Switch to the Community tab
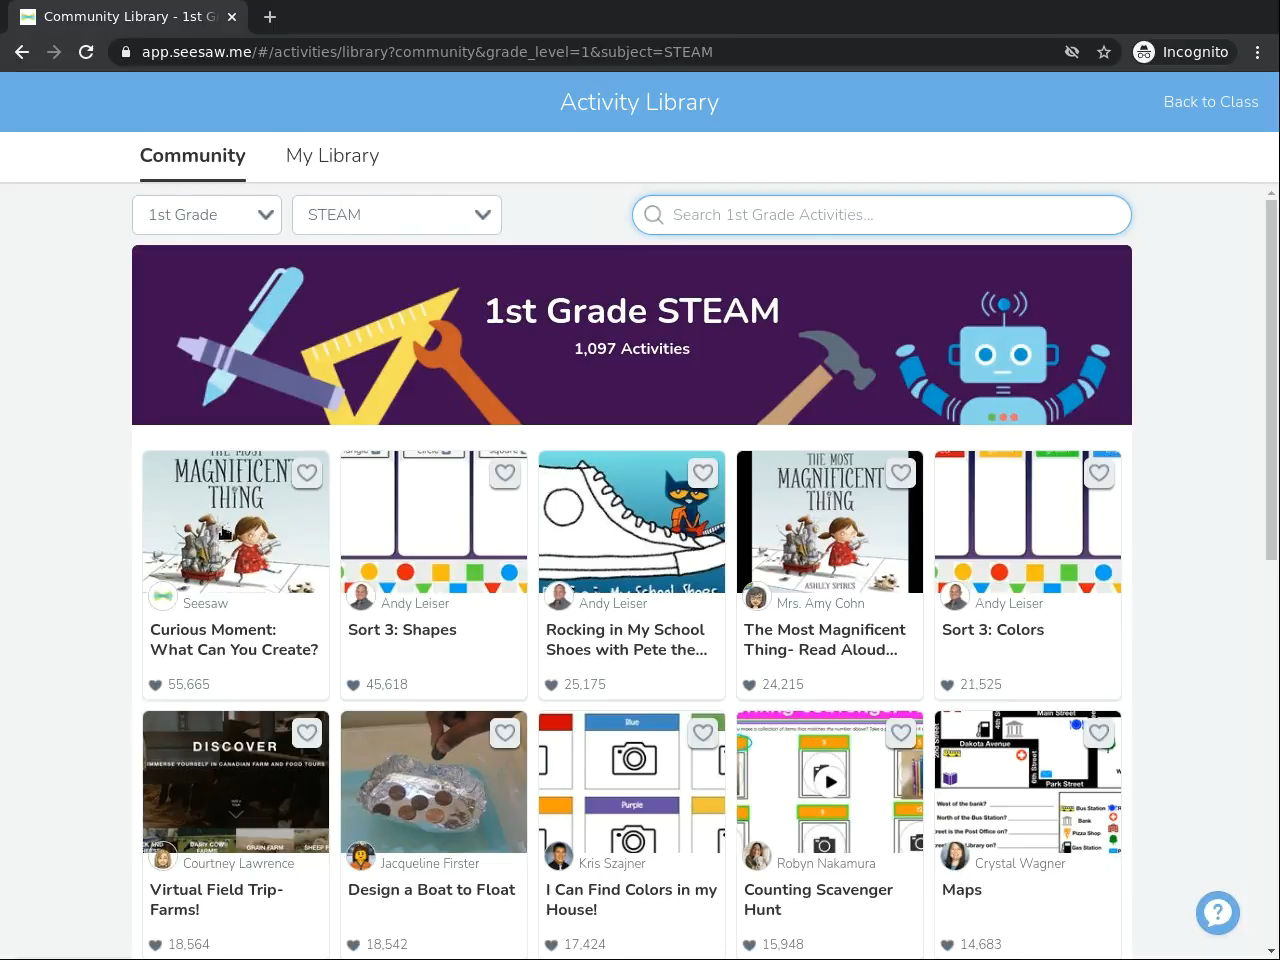The height and width of the screenshot is (960, 1280). point(193,156)
